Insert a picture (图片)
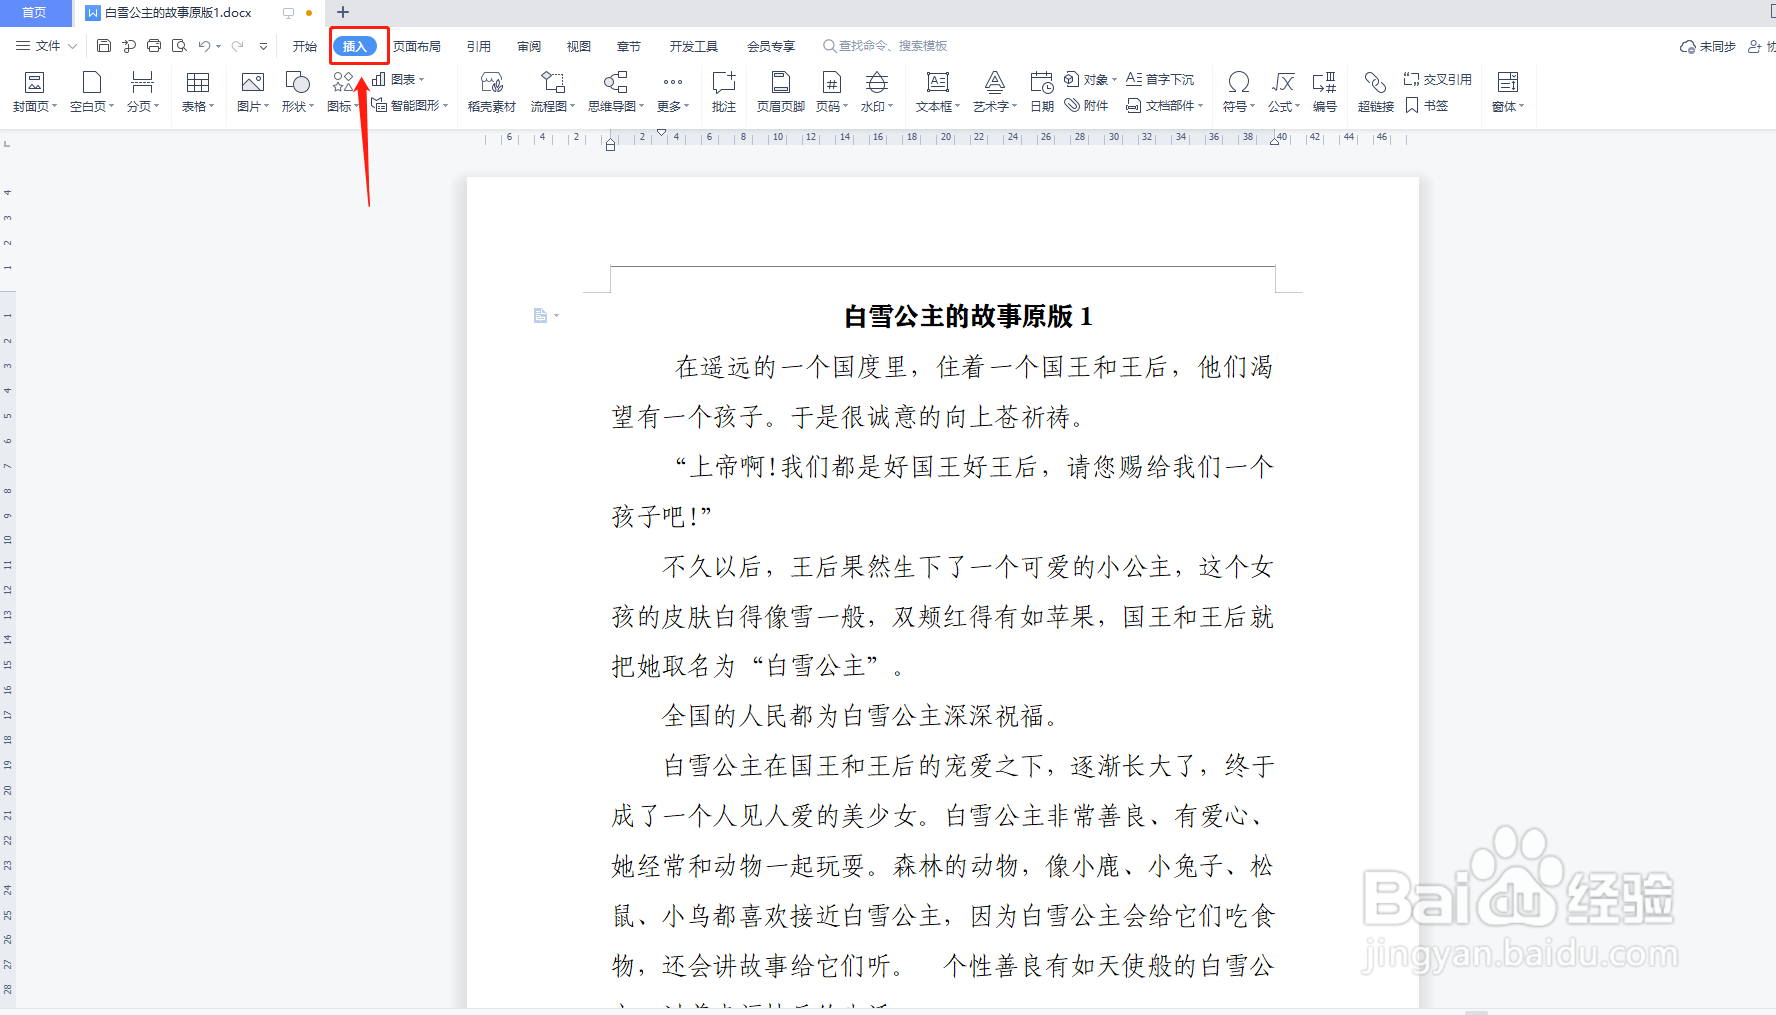This screenshot has width=1776, height=1015. click(x=253, y=92)
